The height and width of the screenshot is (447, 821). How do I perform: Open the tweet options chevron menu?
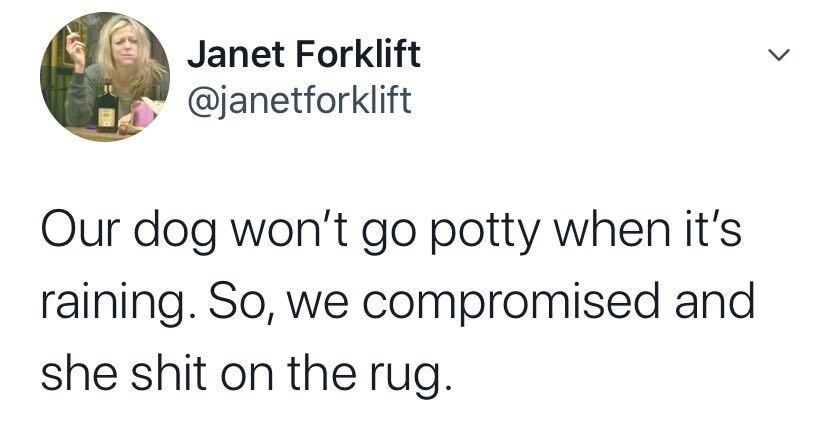(779, 54)
